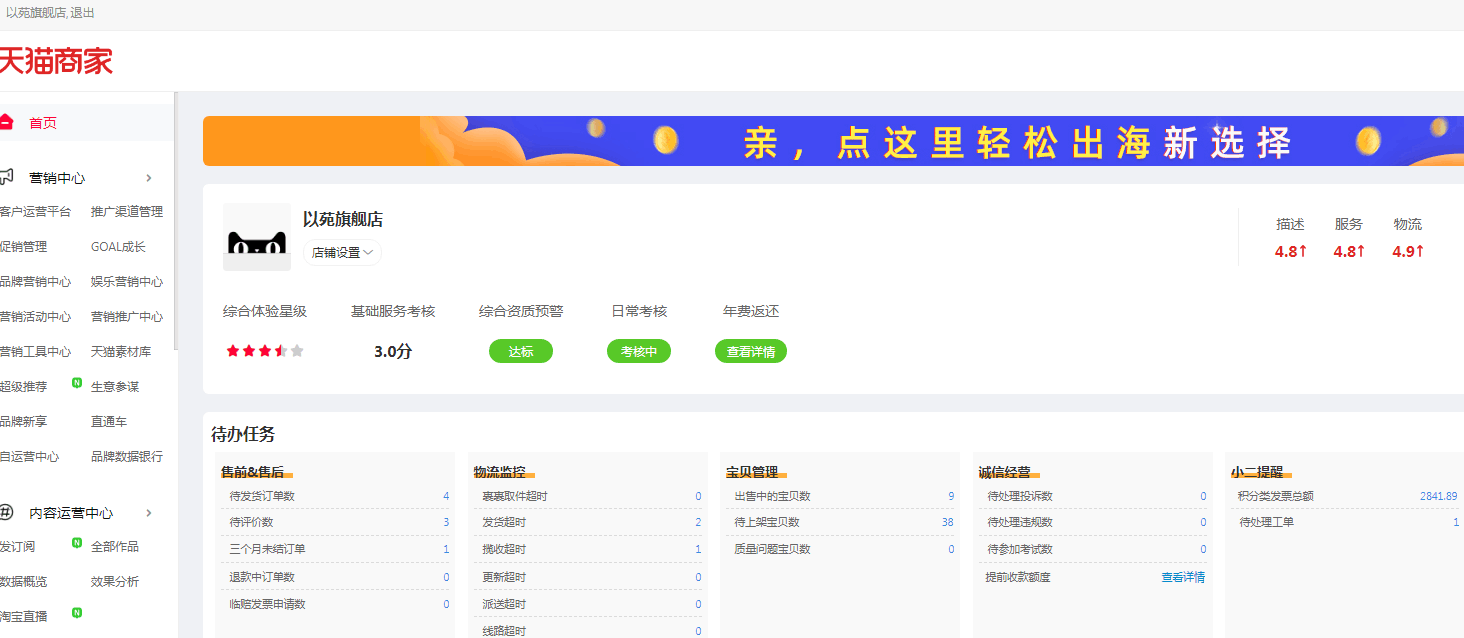The width and height of the screenshot is (1464, 638).
Task: Open GOAL成长 menu entry
Action: [118, 247]
